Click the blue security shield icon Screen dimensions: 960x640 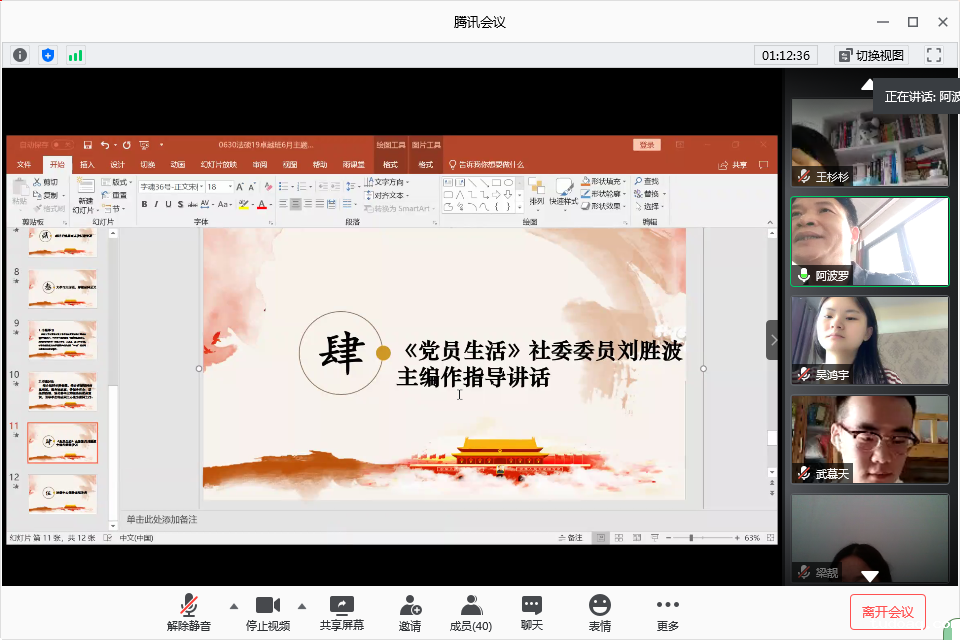(48, 55)
